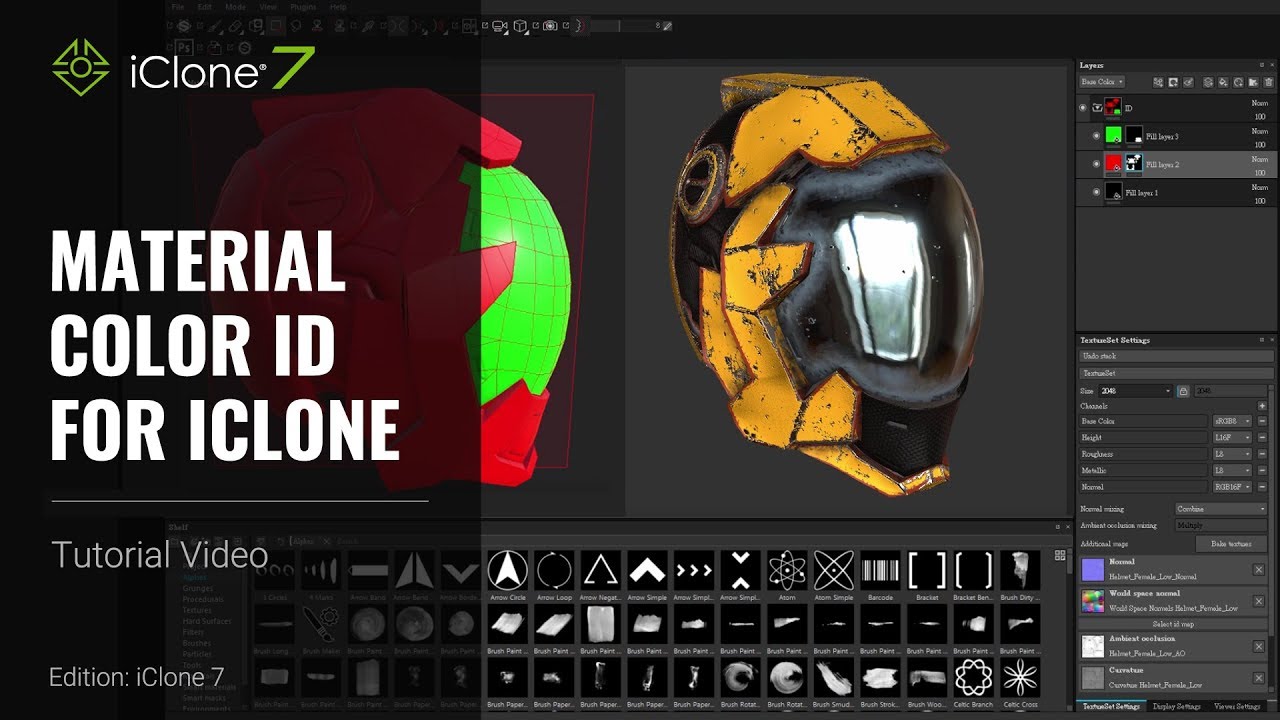
Task: Select the triple-chevron Arrow Simple alpha
Action: [x=694, y=571]
